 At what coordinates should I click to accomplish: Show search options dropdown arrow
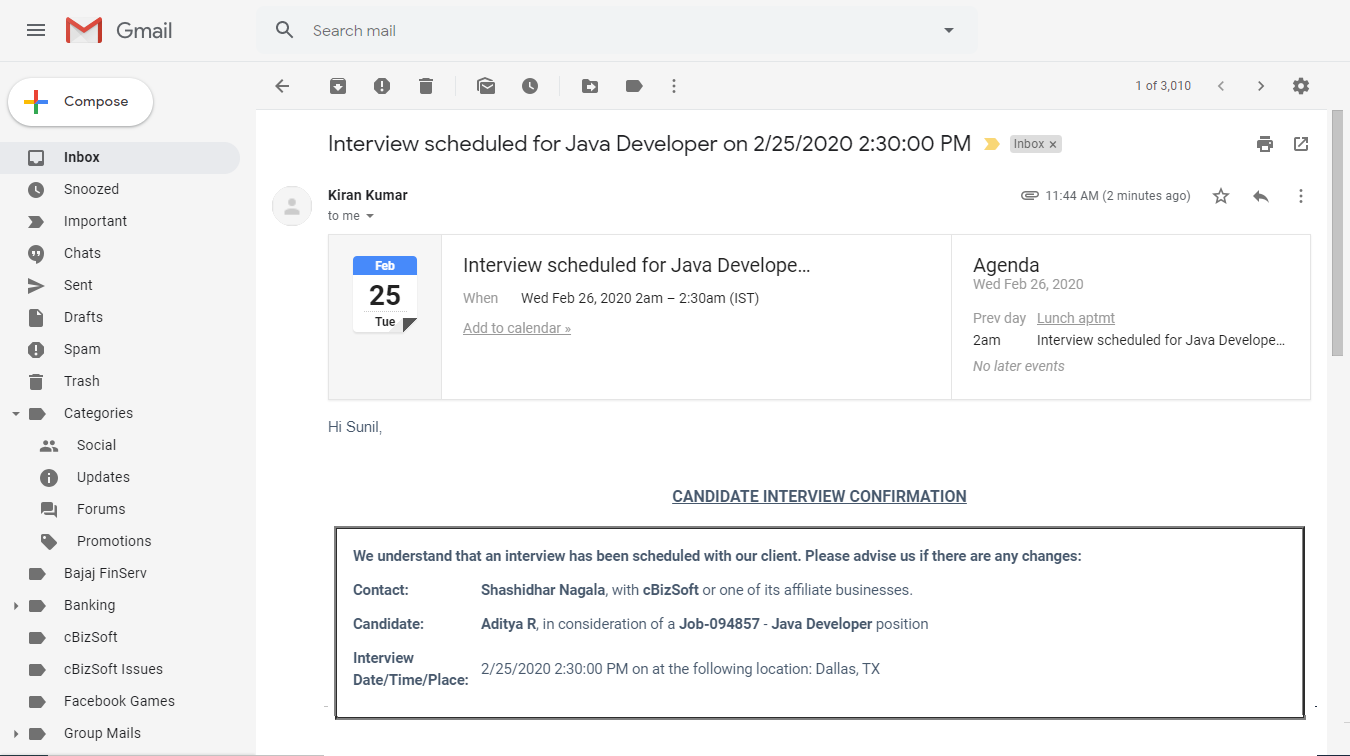[x=949, y=30]
